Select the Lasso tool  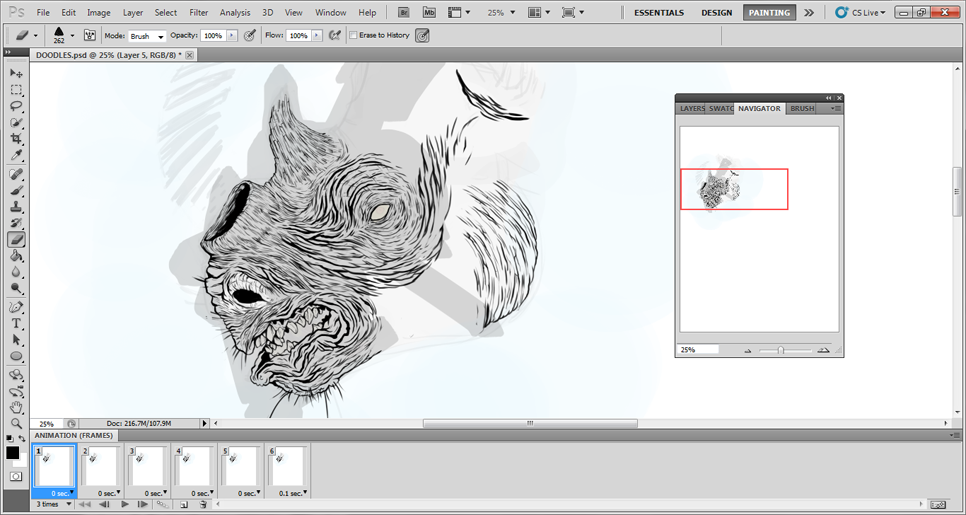coord(17,106)
